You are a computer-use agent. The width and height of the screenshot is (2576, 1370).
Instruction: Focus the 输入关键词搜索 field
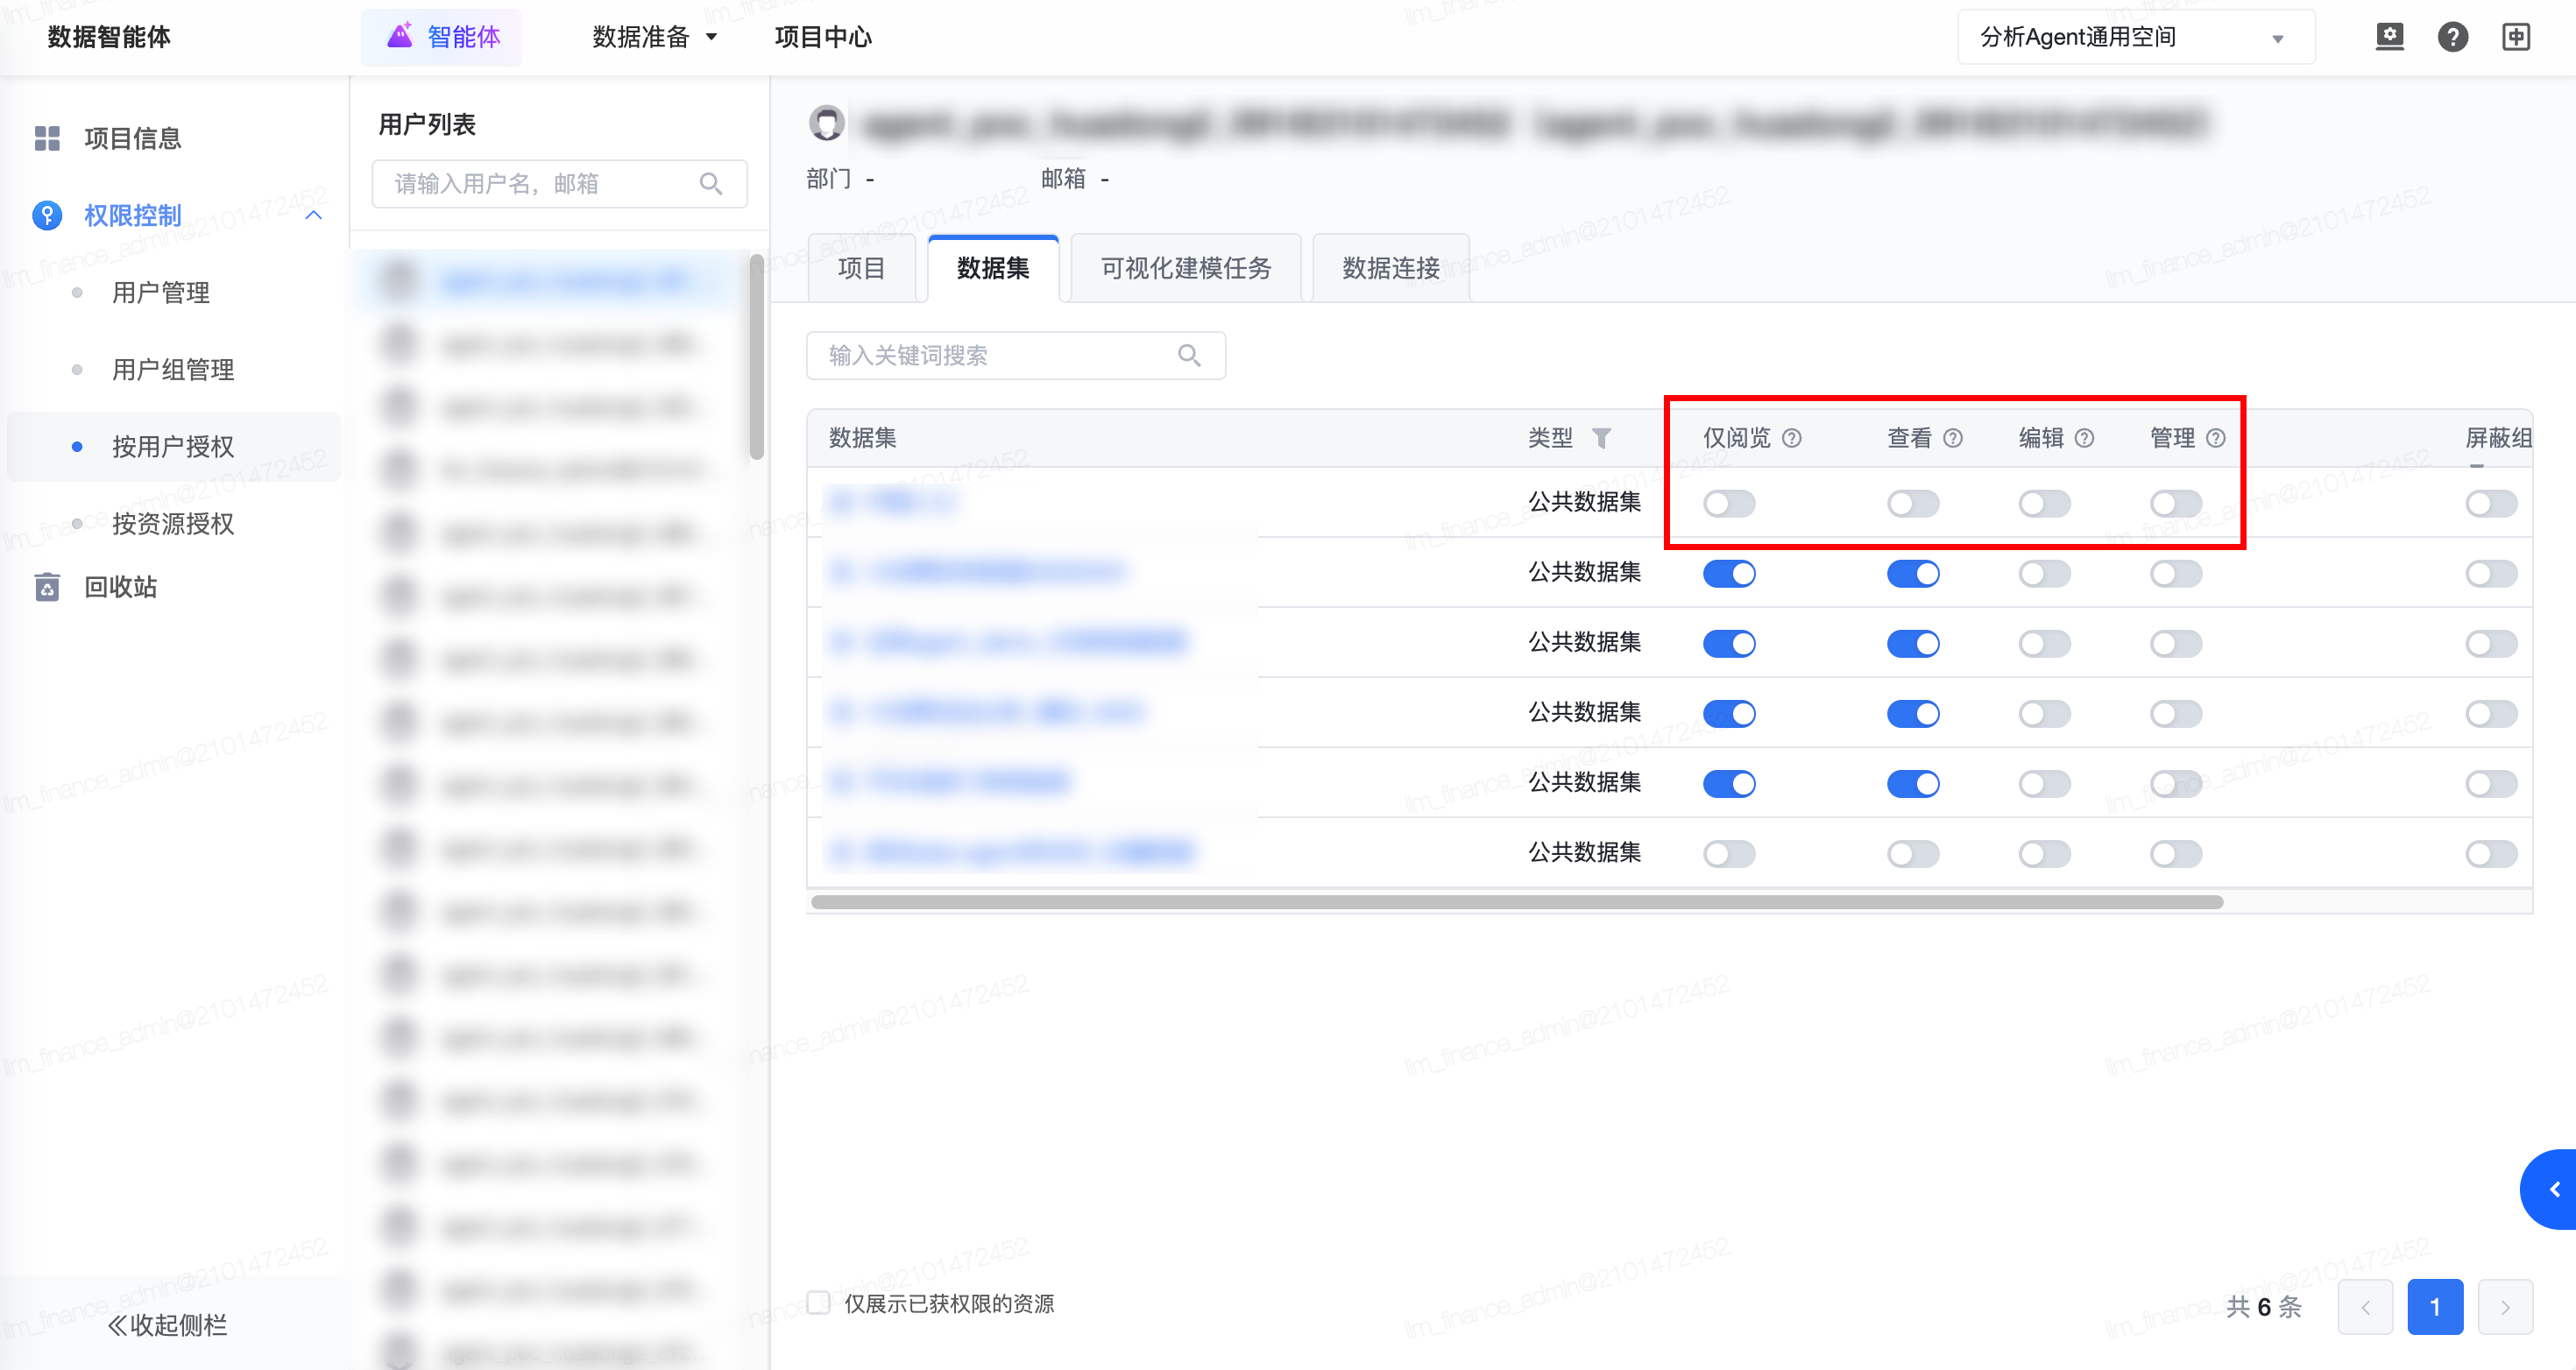point(1016,356)
